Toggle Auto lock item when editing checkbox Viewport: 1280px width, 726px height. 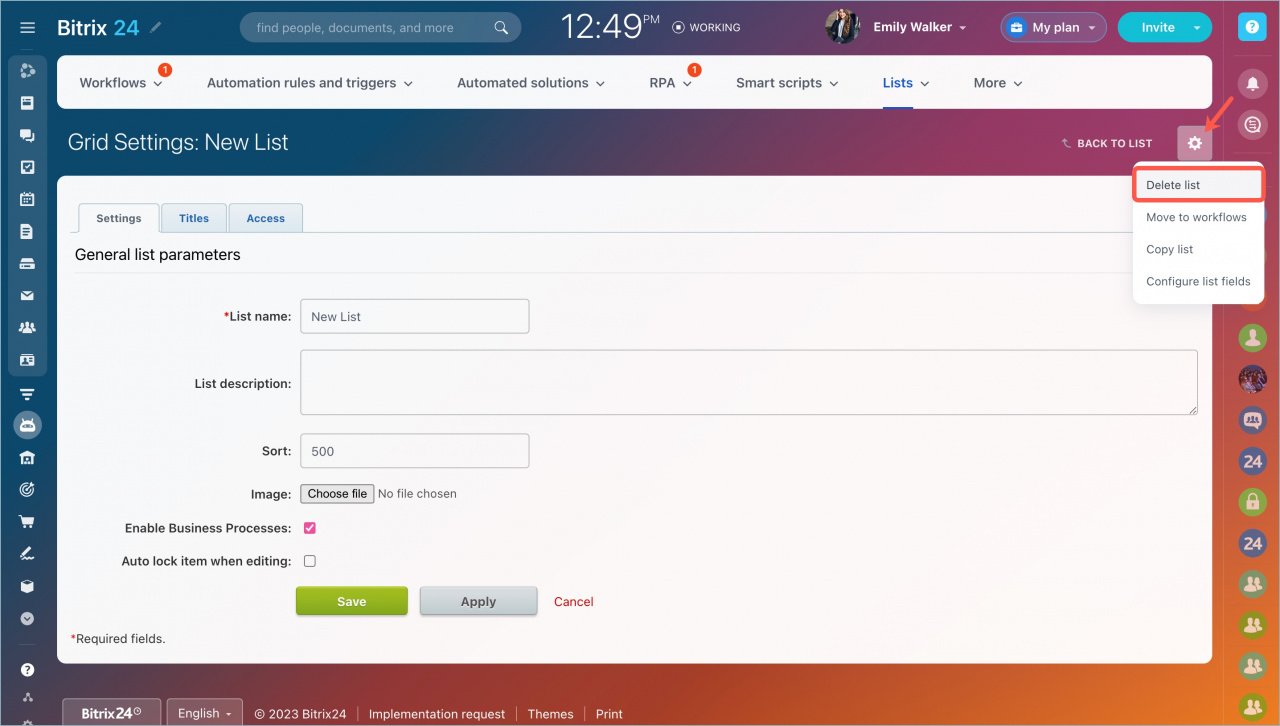pos(310,561)
